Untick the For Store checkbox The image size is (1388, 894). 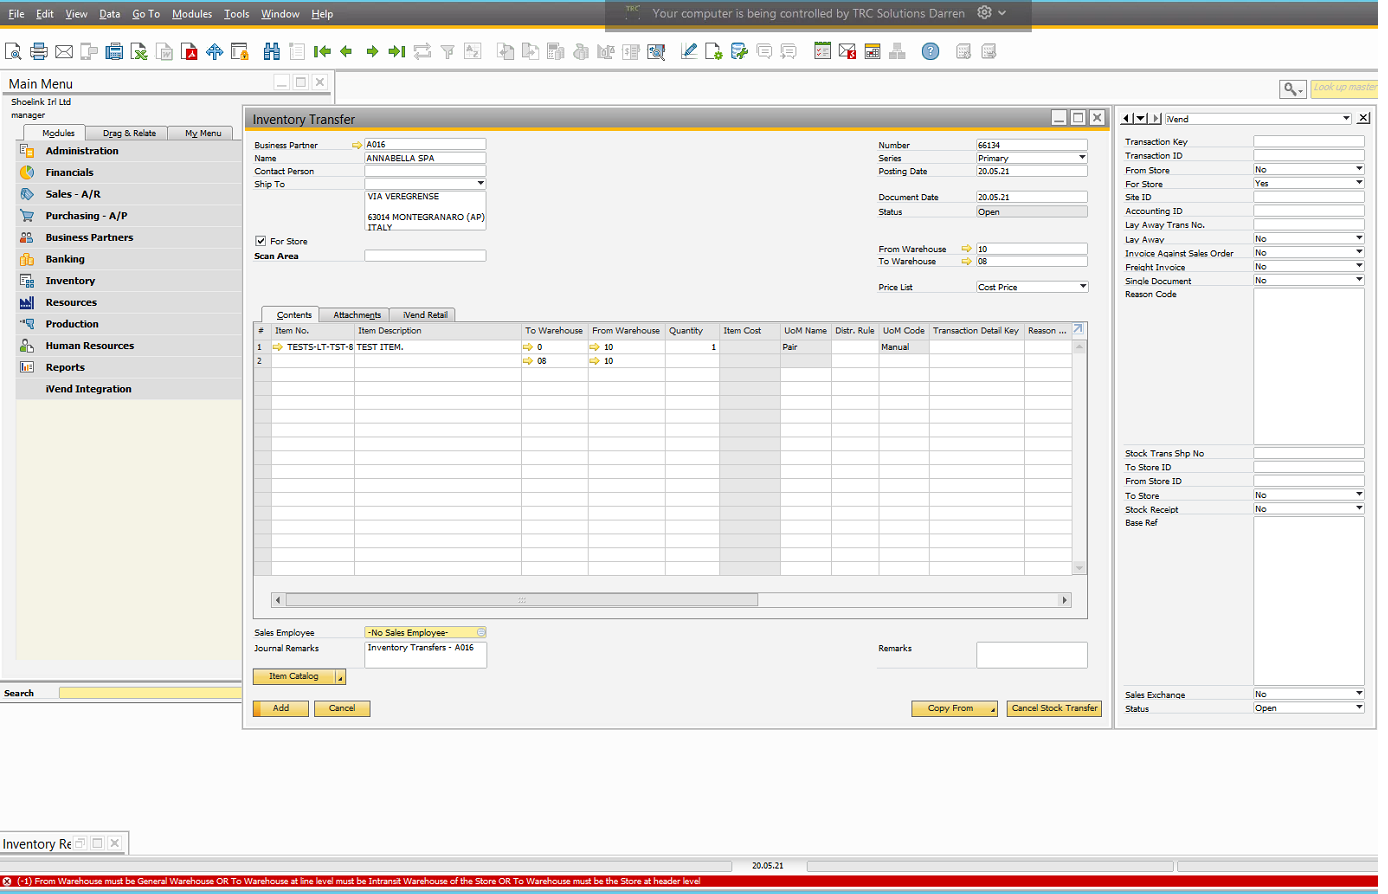(261, 241)
